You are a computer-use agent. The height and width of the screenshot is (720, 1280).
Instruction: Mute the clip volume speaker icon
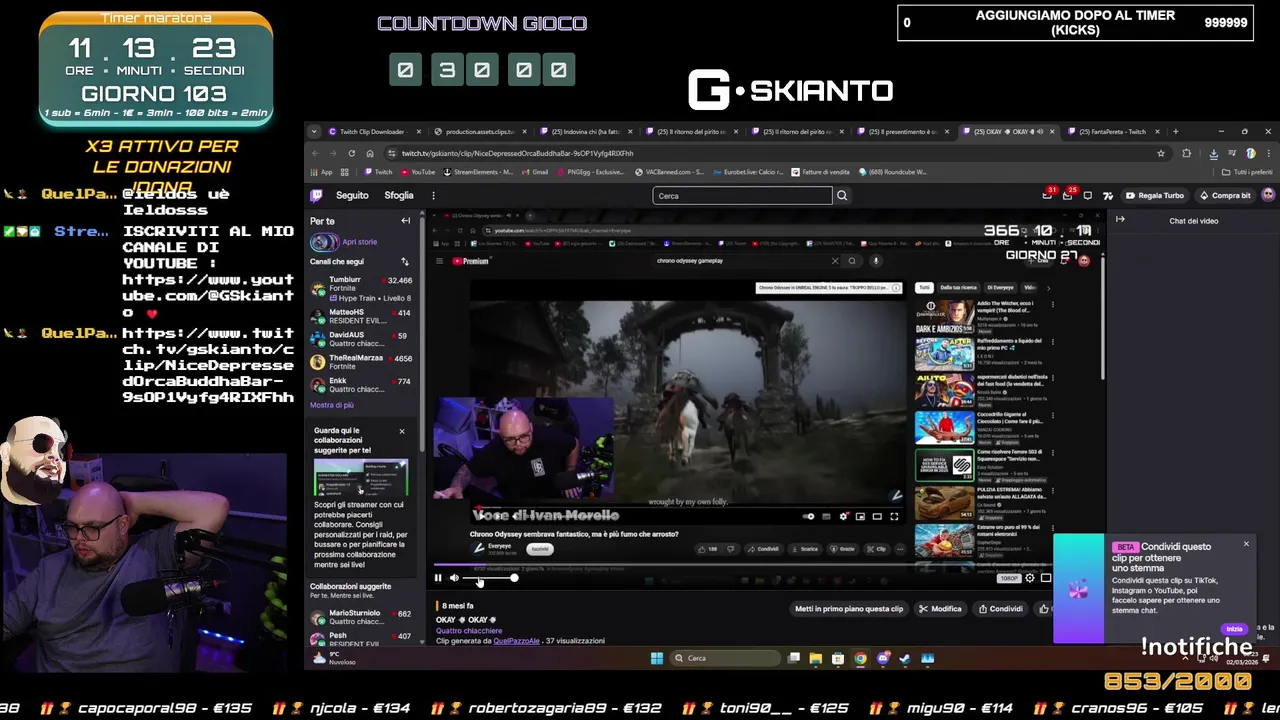[454, 578]
